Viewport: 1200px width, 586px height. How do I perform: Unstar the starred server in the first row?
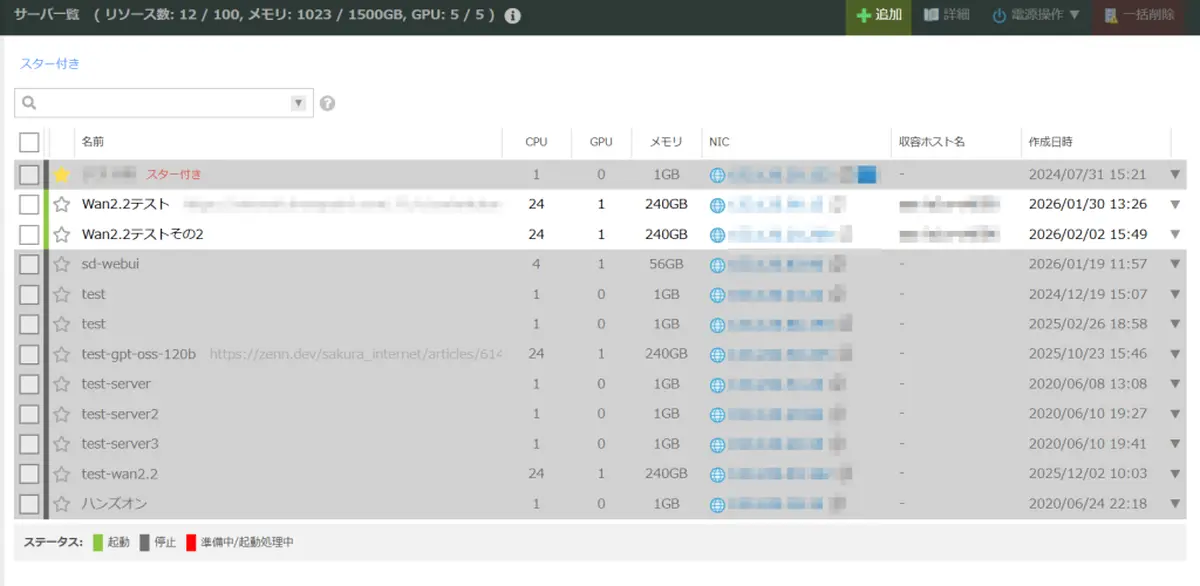pyautogui.click(x=62, y=175)
